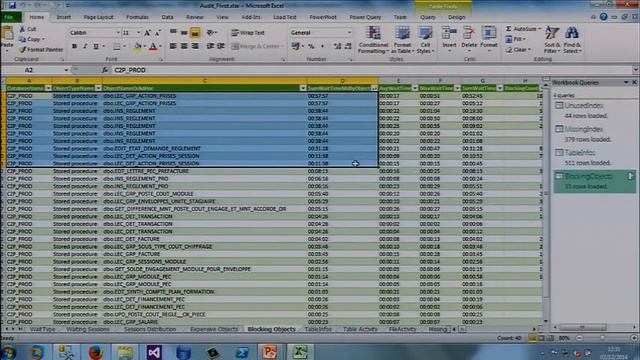Switch to the Power Query ribbon tab
Viewport: 640px width, 360px height.
[x=365, y=17]
